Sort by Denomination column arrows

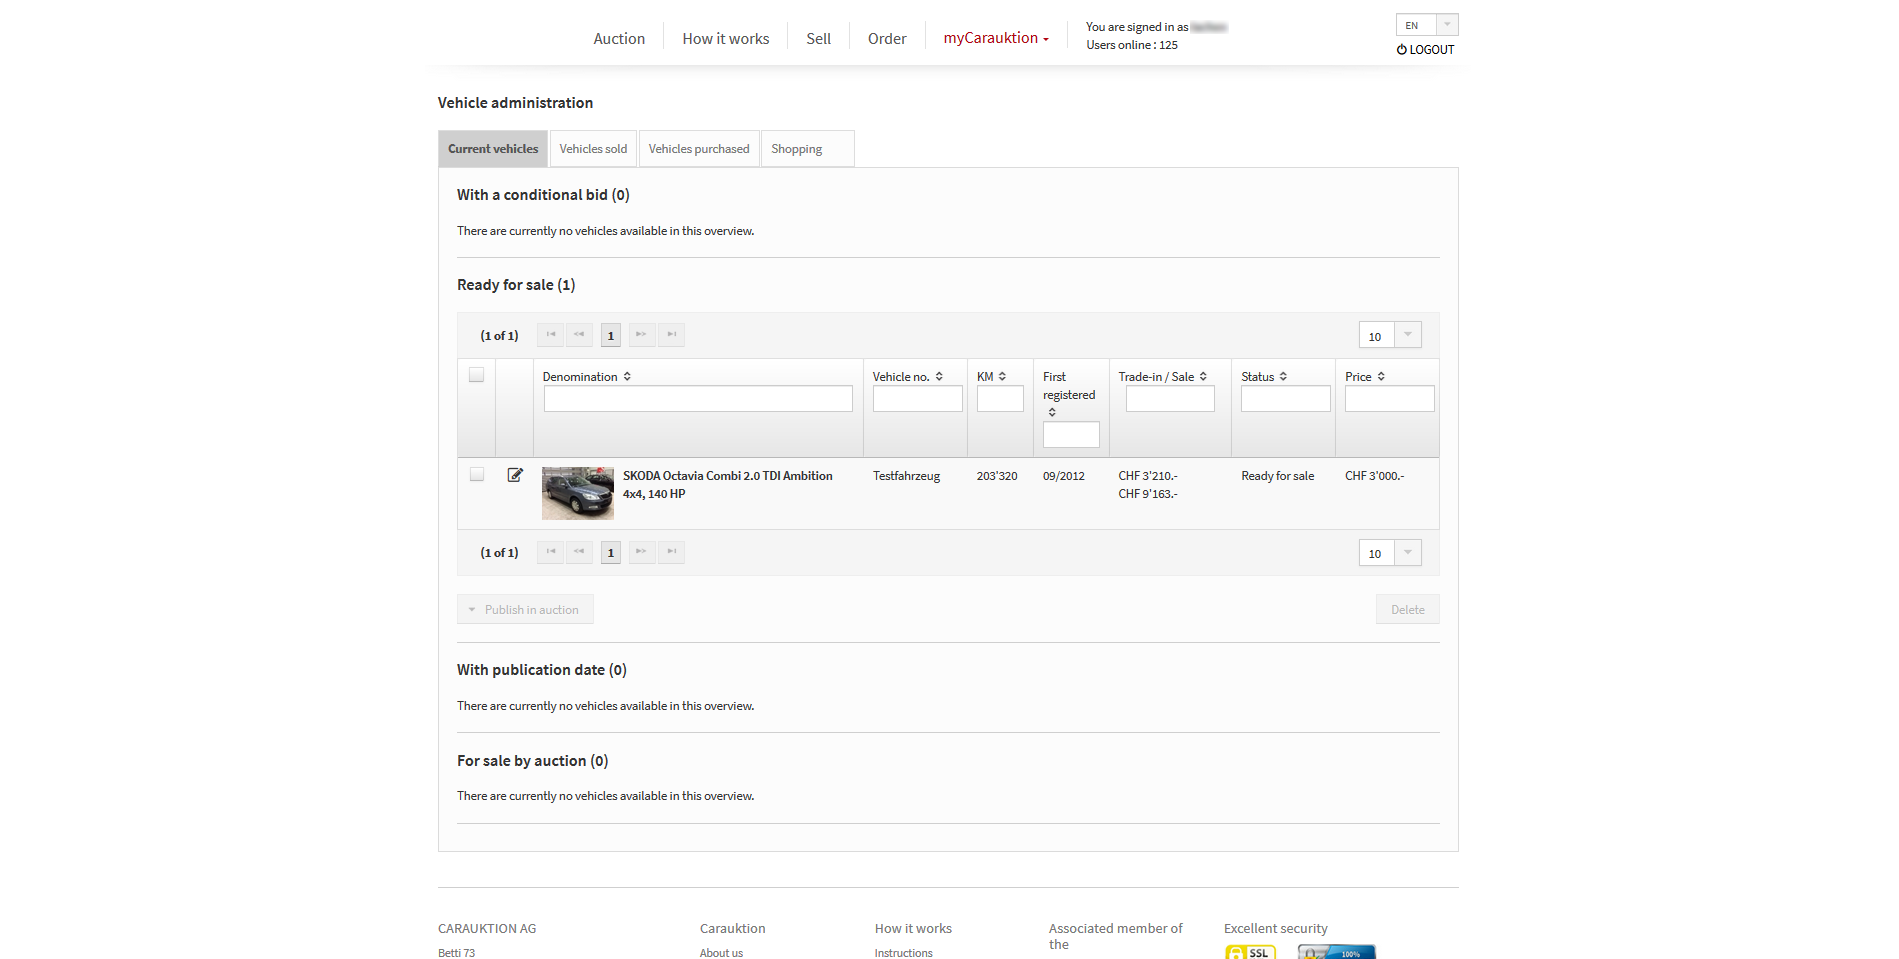click(x=627, y=377)
